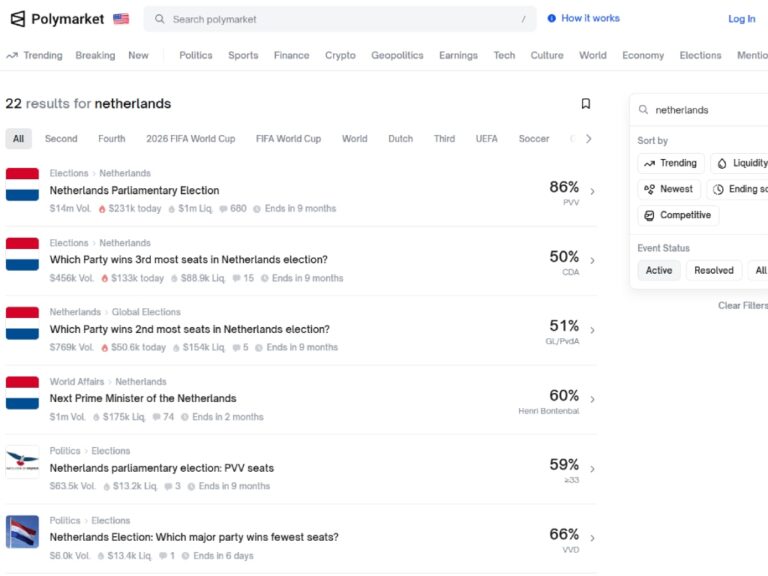The image size is (768, 576).
Task: Expand the 3rd most seats market chevron
Action: (x=592, y=261)
